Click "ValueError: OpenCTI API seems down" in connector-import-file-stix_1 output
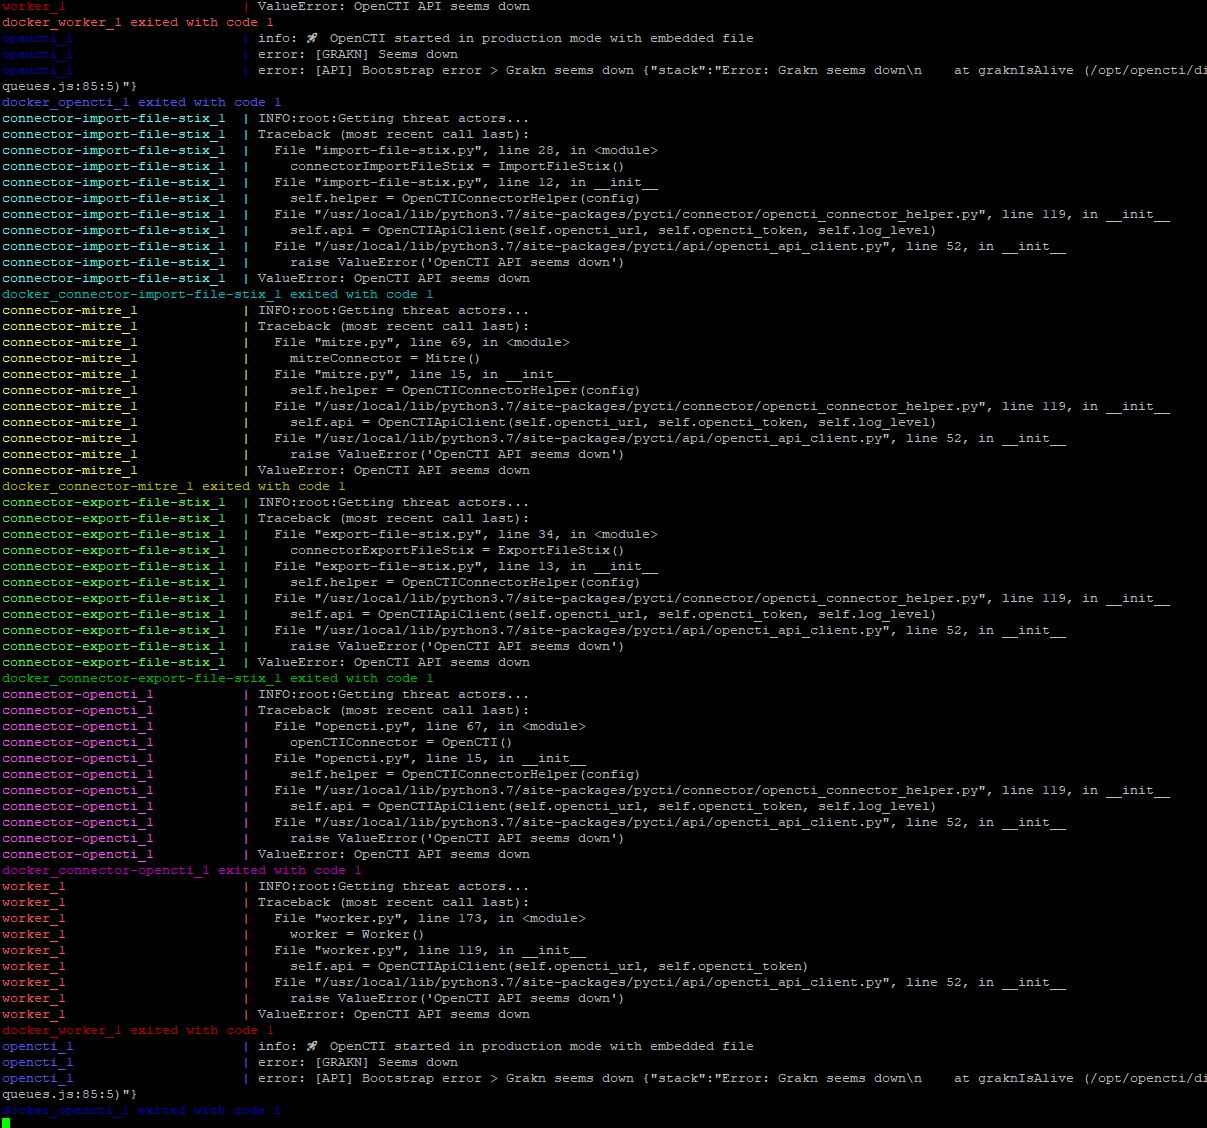 pos(394,278)
